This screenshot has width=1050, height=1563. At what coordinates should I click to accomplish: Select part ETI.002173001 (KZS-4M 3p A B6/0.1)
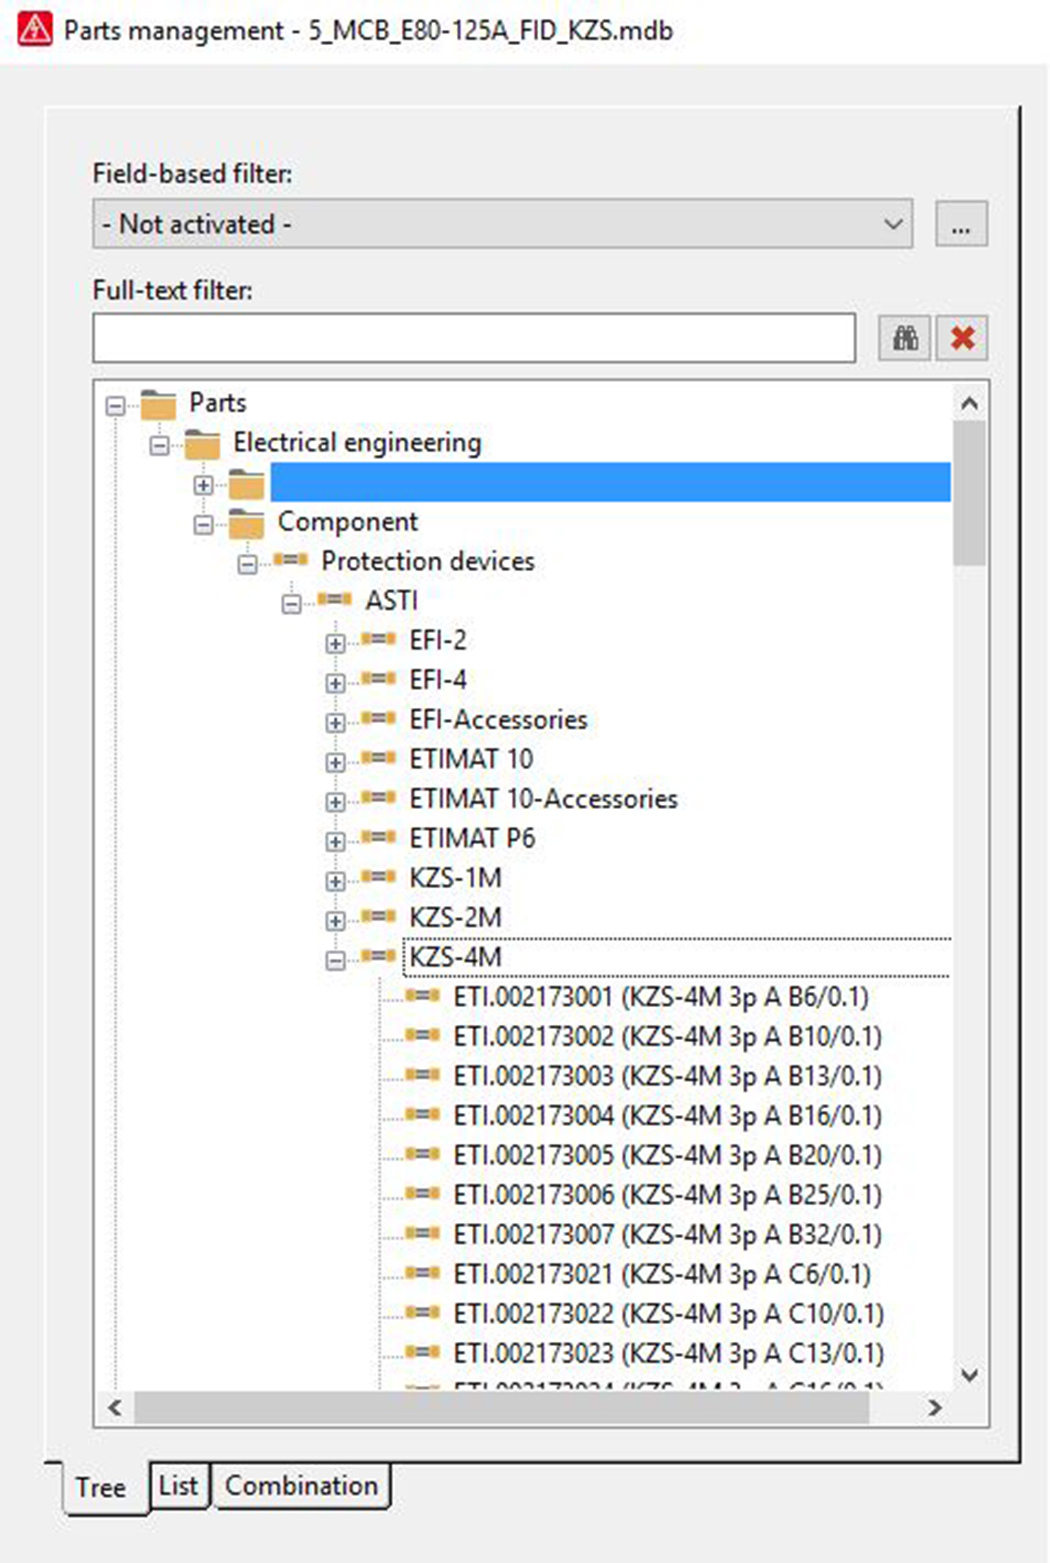pos(661,997)
